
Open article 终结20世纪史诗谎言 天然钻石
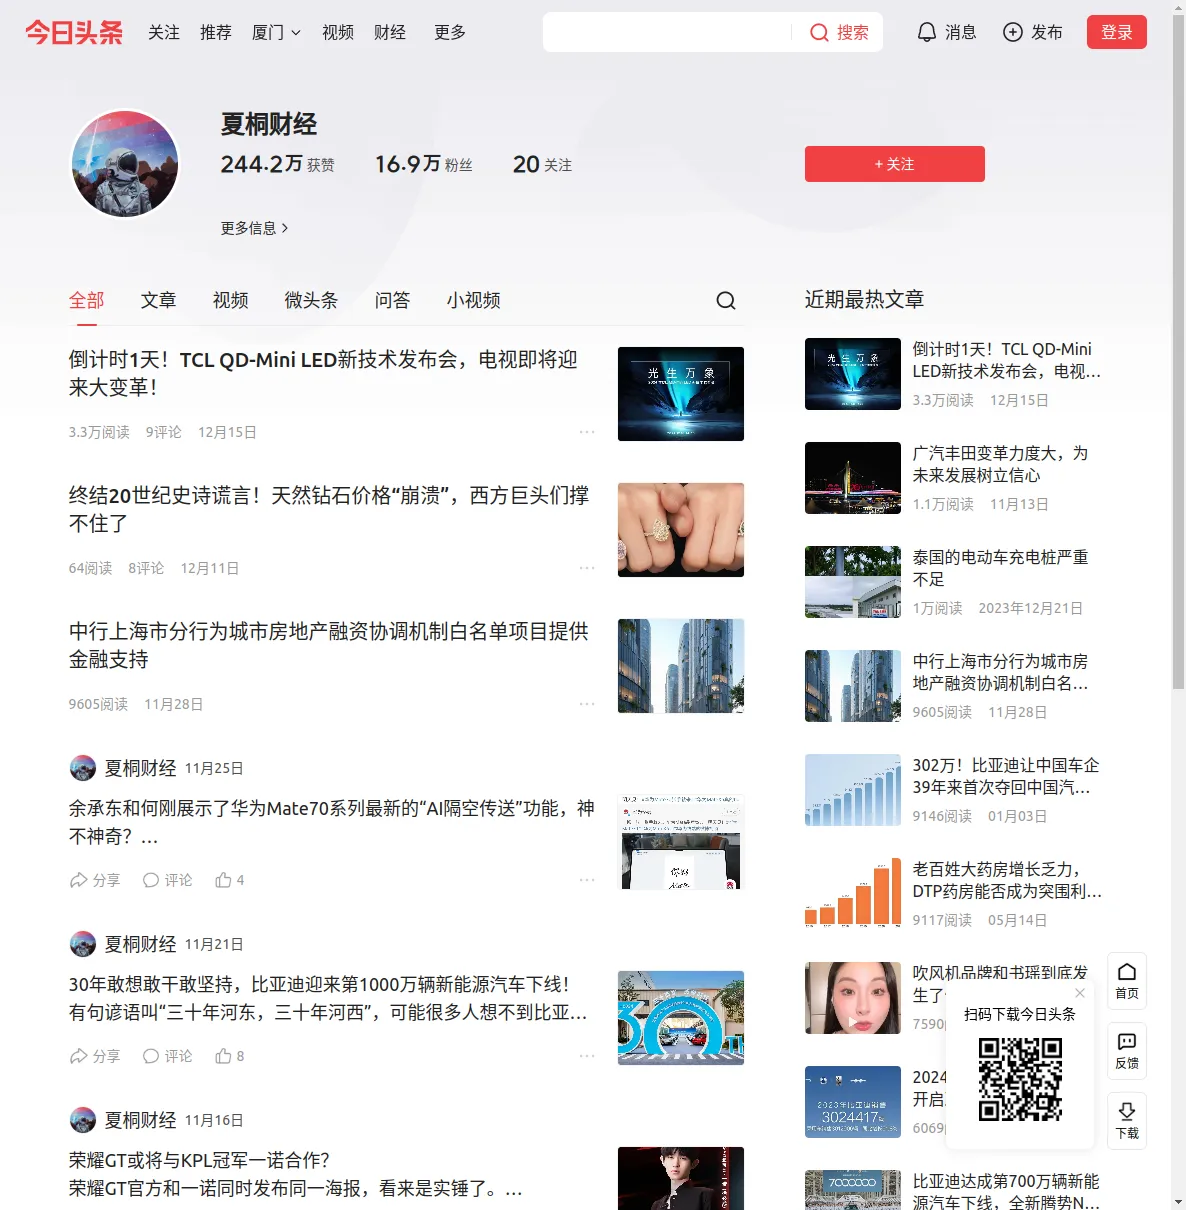tap(329, 509)
